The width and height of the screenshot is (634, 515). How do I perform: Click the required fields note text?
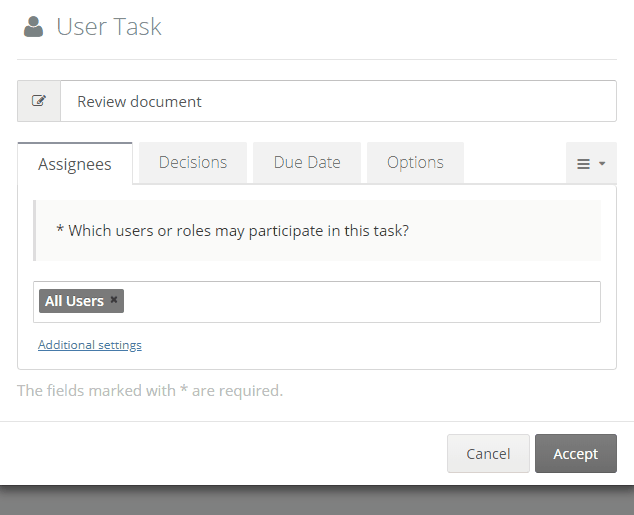pos(150,390)
